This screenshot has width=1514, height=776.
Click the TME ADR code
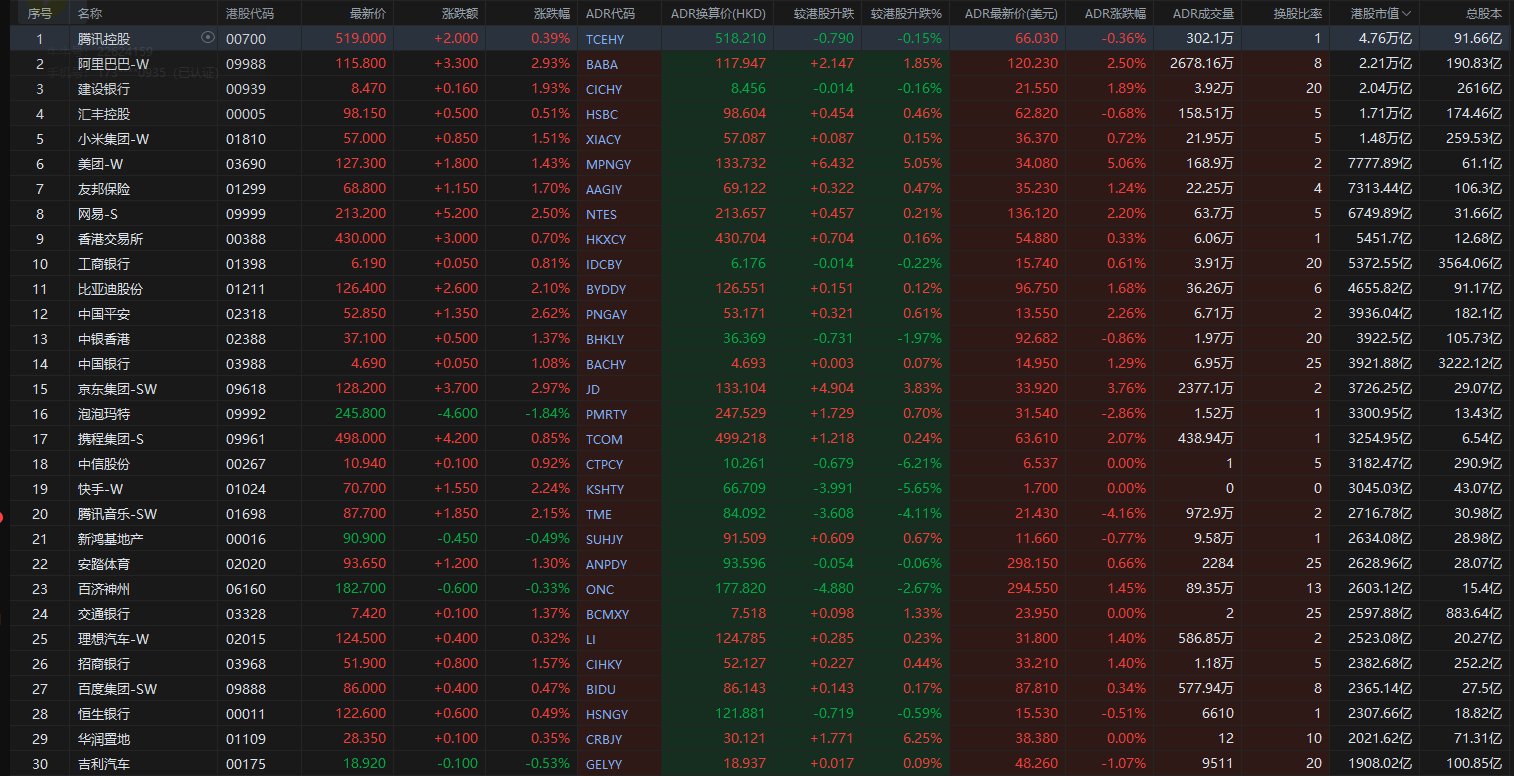click(600, 514)
